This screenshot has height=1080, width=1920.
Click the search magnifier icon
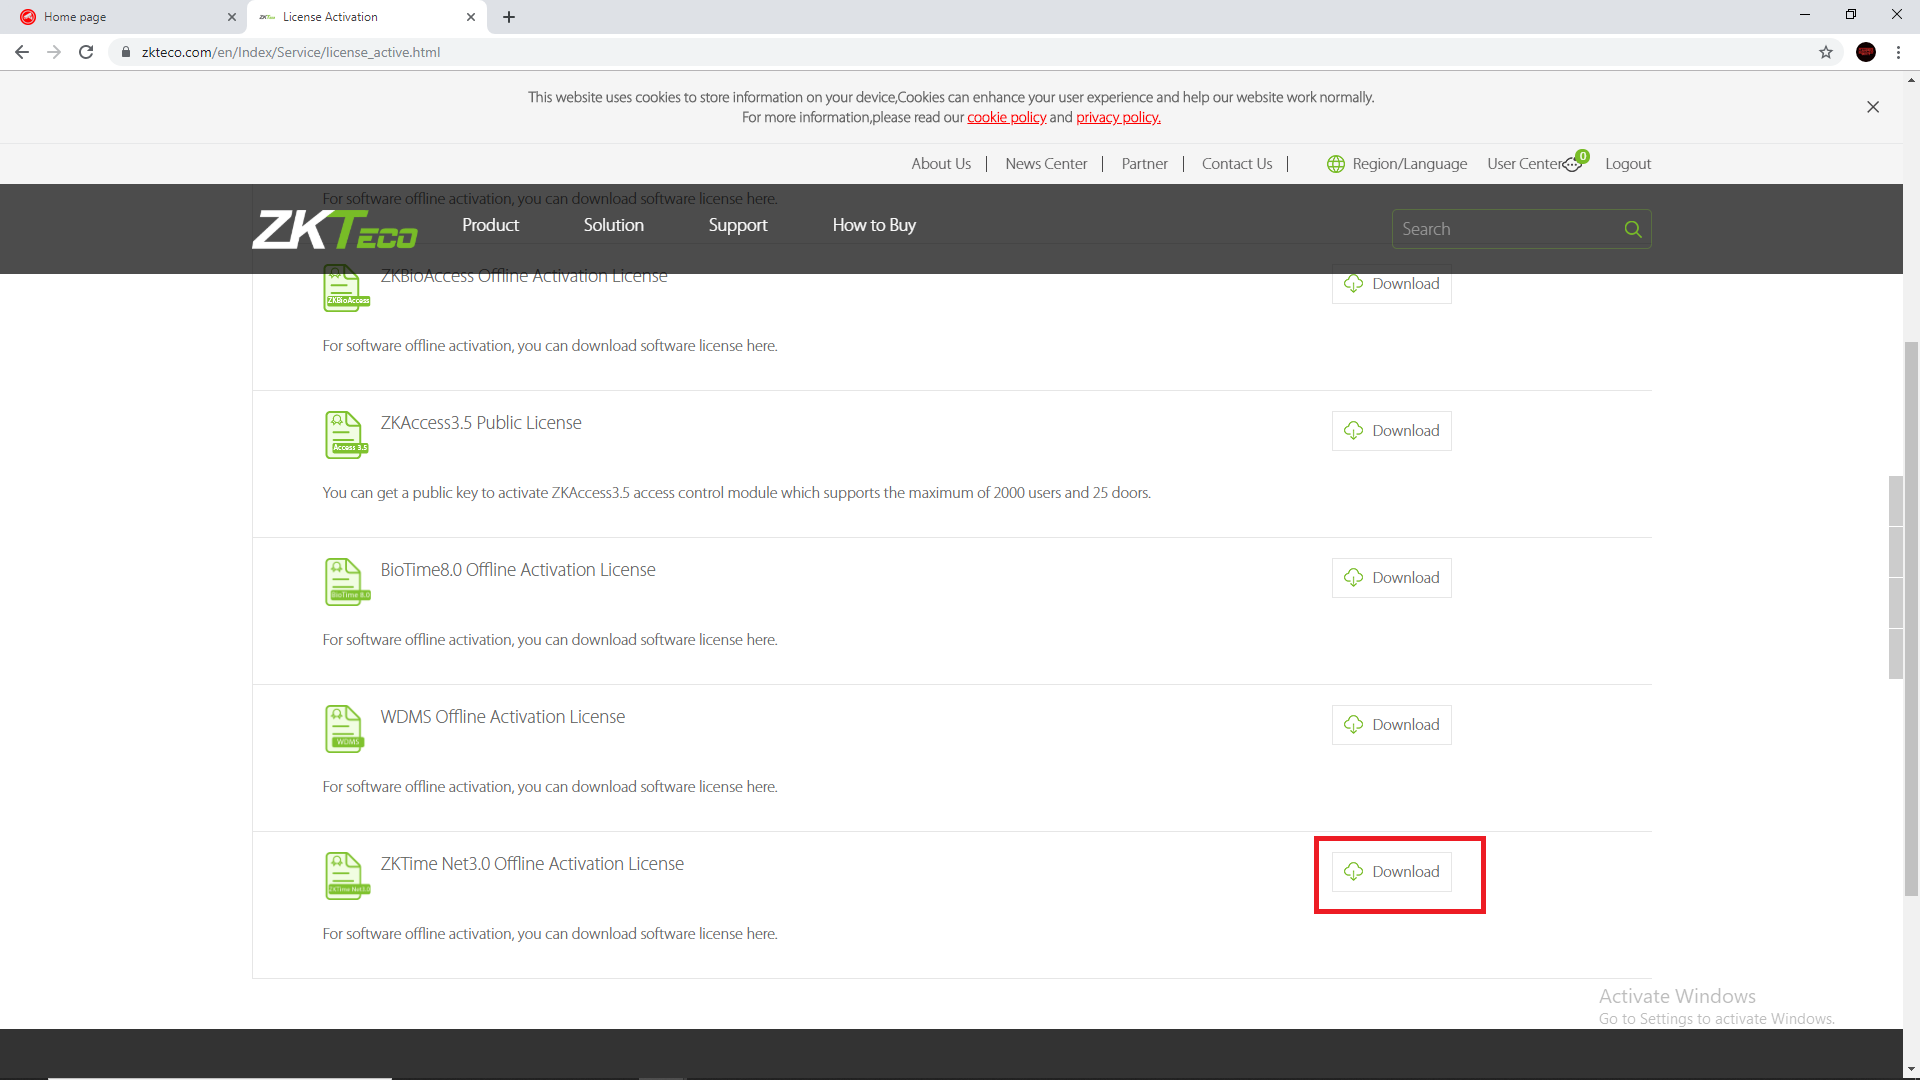point(1632,229)
